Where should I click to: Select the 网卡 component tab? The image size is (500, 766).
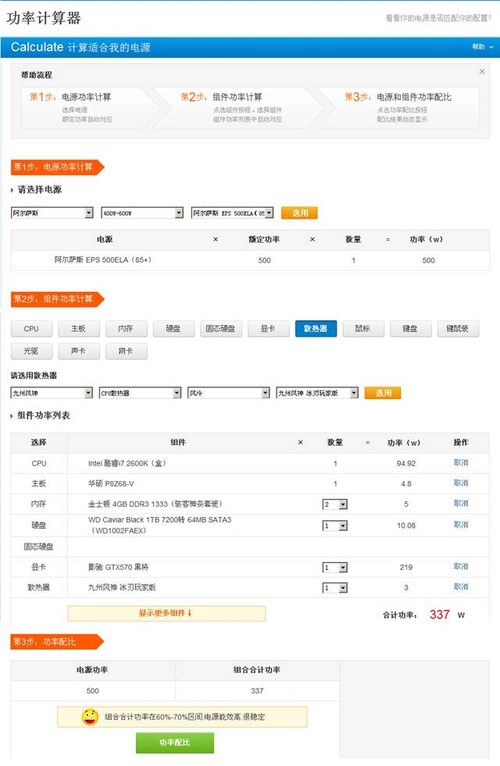click(x=126, y=351)
